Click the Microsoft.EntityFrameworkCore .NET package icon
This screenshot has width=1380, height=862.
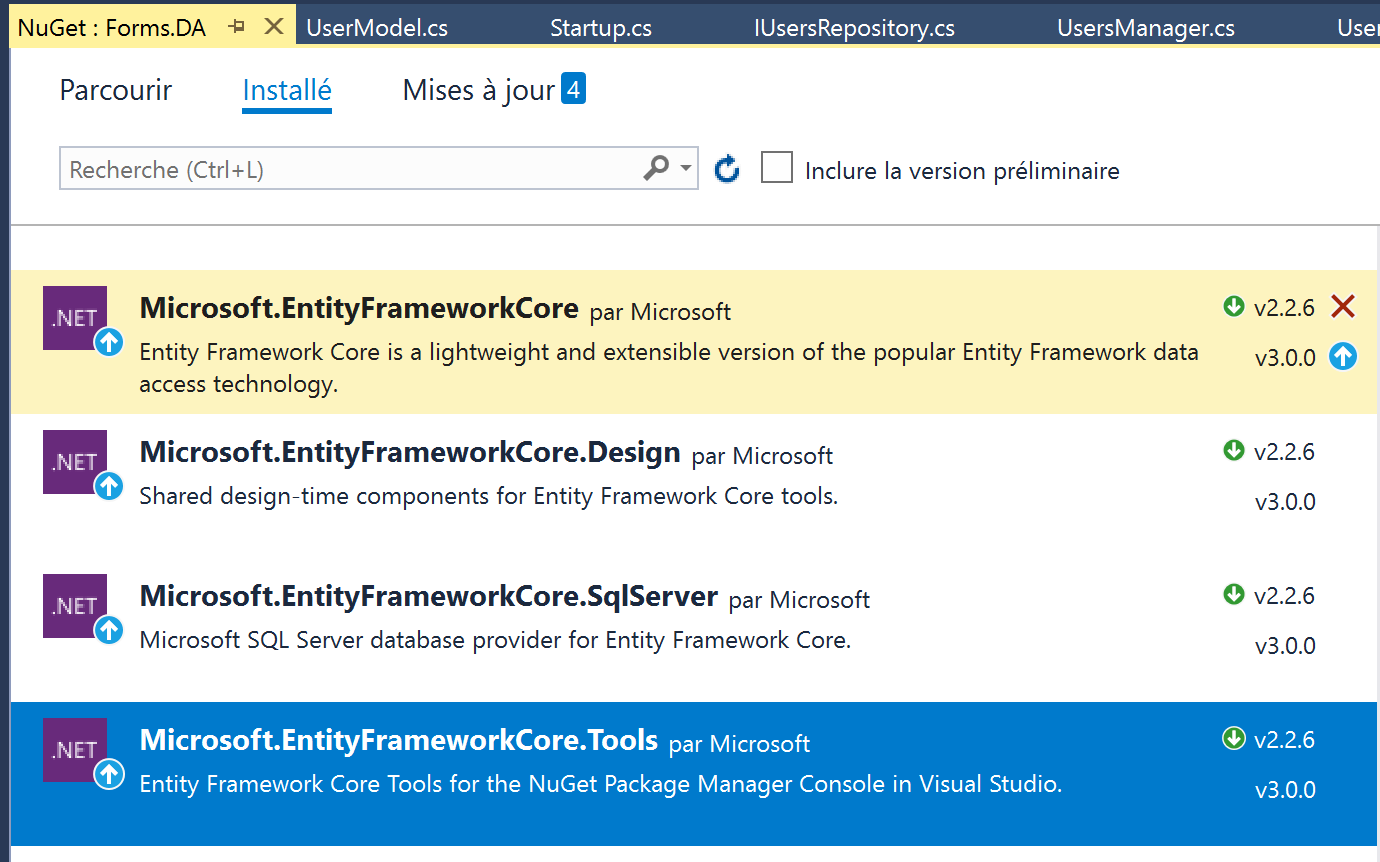click(x=75, y=318)
